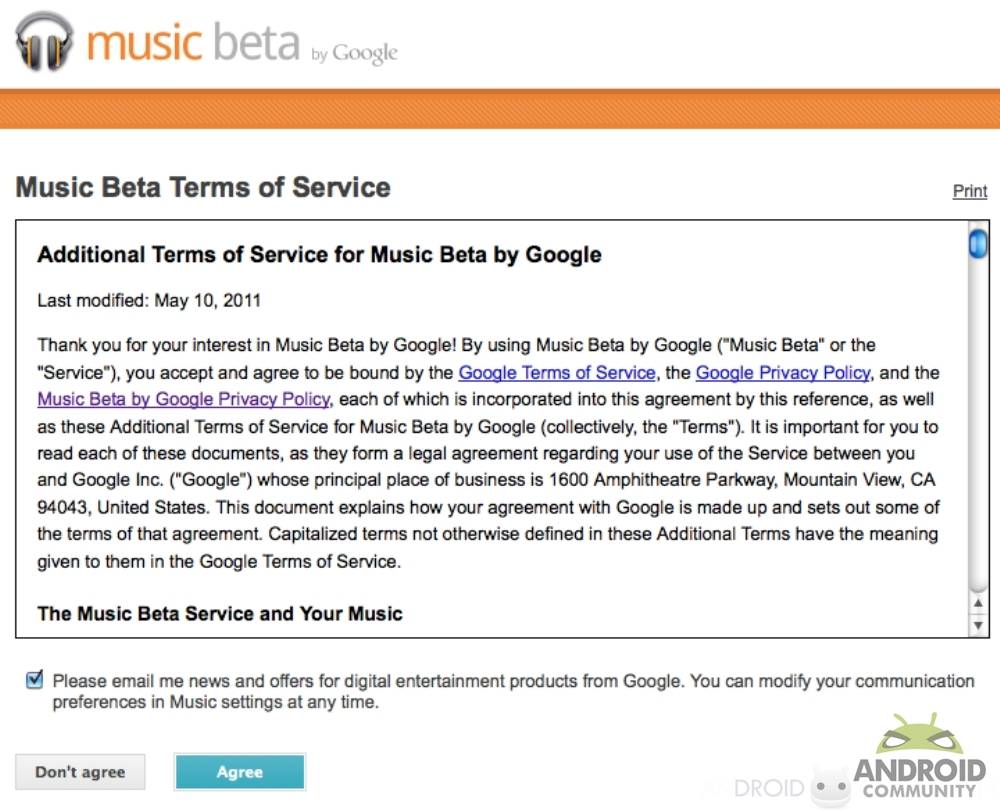
Task: Open the Google Terms of Service link
Action: coord(557,372)
